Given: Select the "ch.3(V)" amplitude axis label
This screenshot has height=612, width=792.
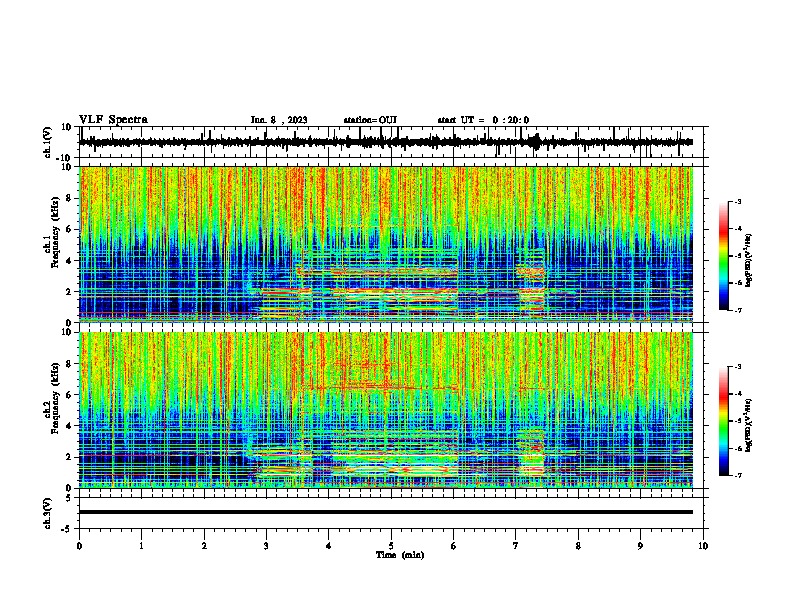Looking at the screenshot, I should tap(48, 513).
